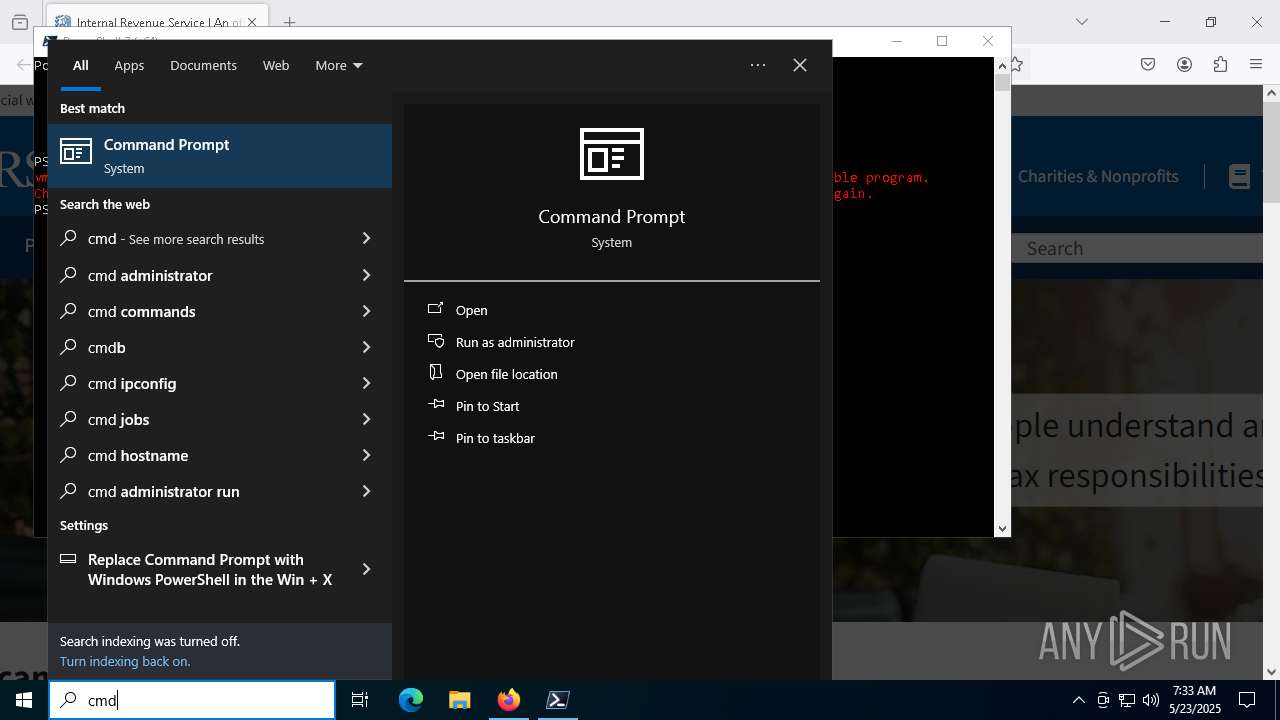The image size is (1280, 720).
Task: Click the taskbar clock showing 7:33 AM
Action: [1195, 700]
